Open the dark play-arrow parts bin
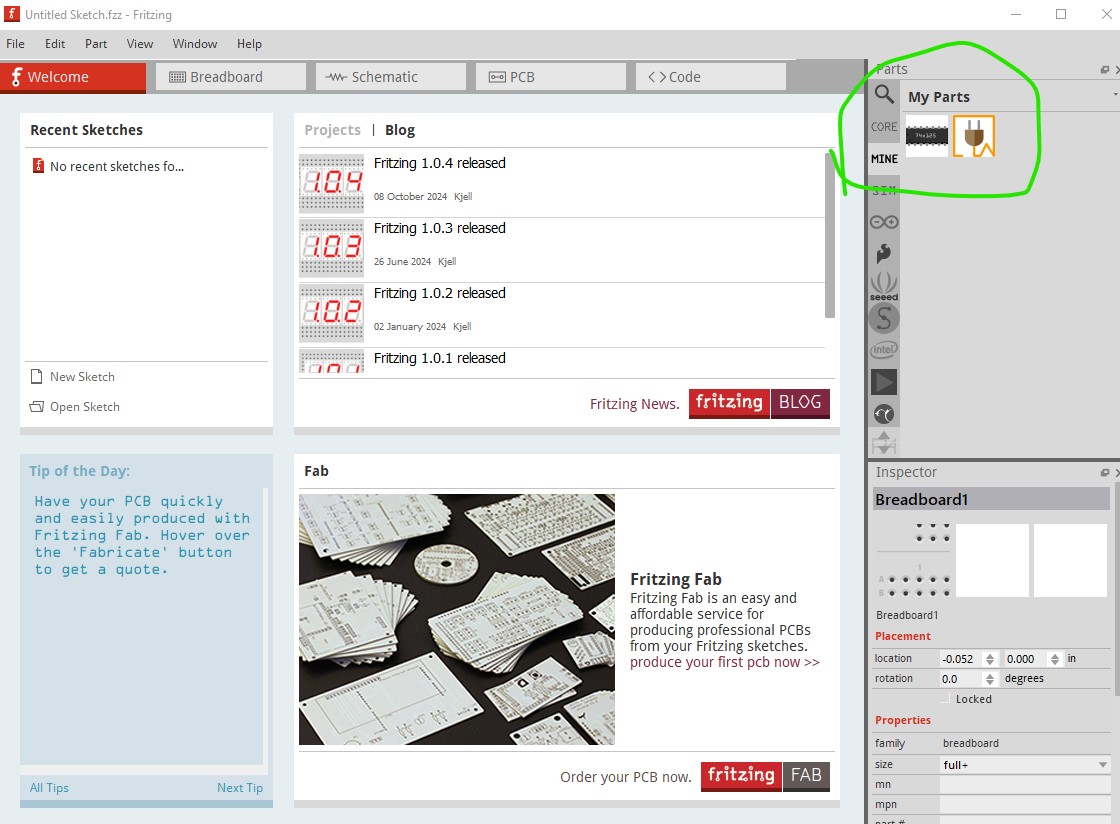 884,382
